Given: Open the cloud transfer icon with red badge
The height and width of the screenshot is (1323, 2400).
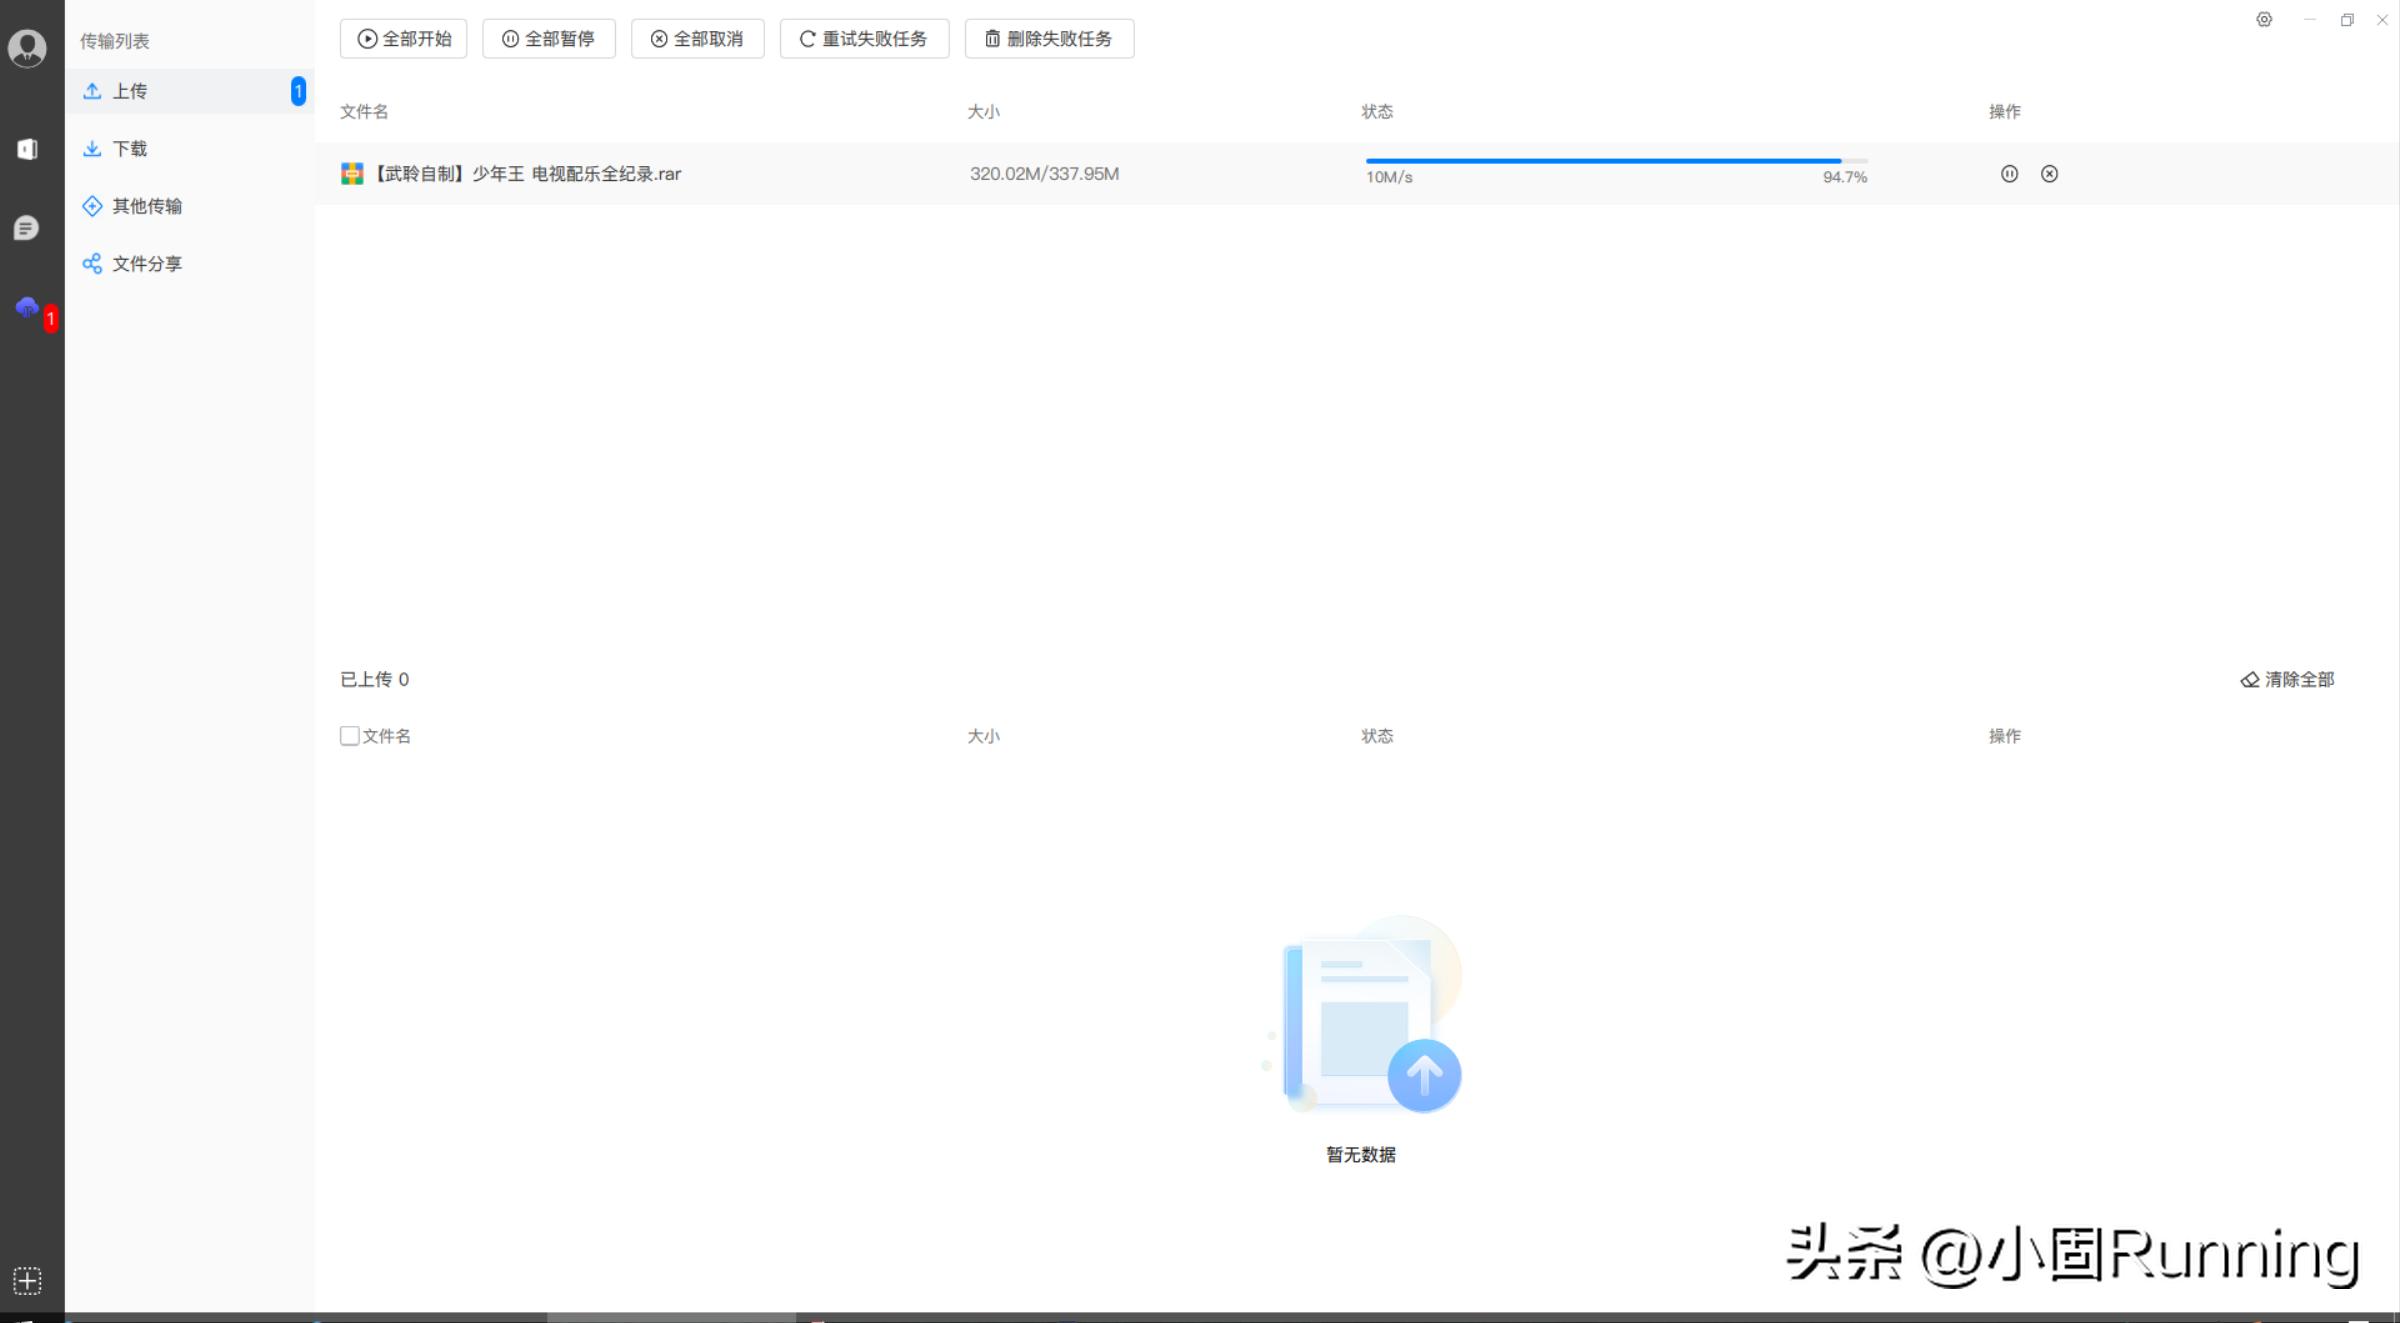Looking at the screenshot, I should coord(27,308).
